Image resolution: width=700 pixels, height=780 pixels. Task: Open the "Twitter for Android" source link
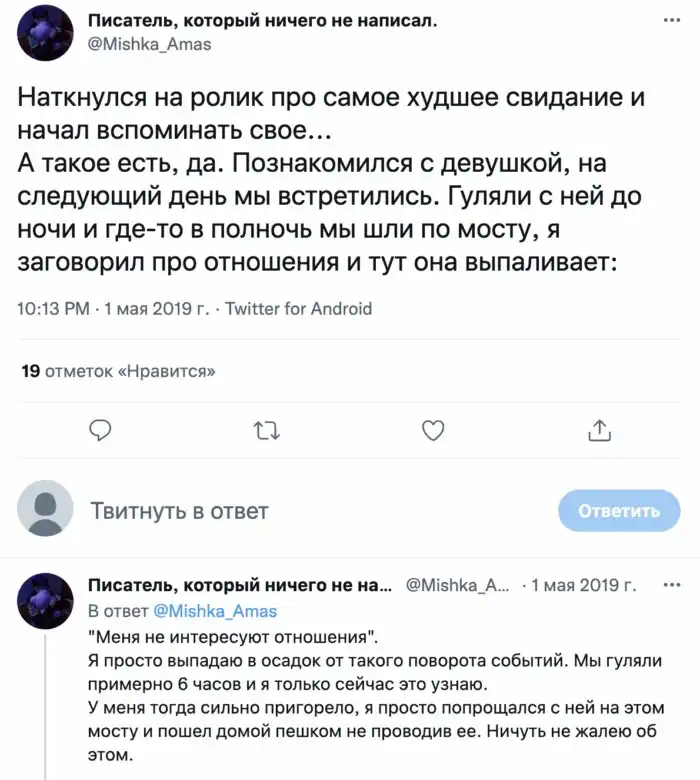(299, 309)
